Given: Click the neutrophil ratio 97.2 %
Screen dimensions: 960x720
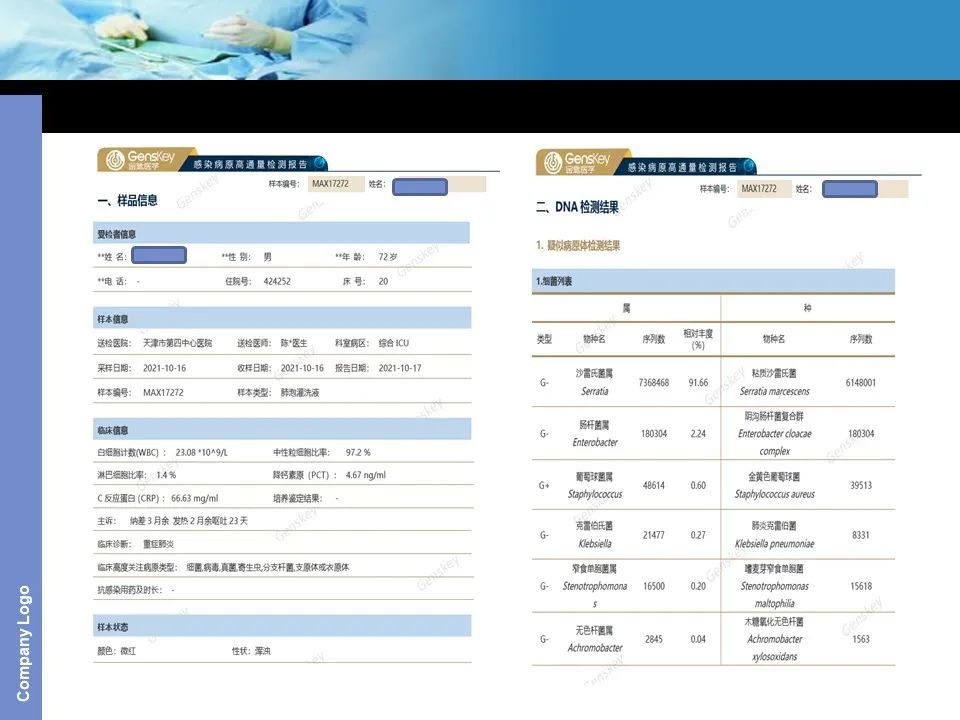Looking at the screenshot, I should 358,452.
